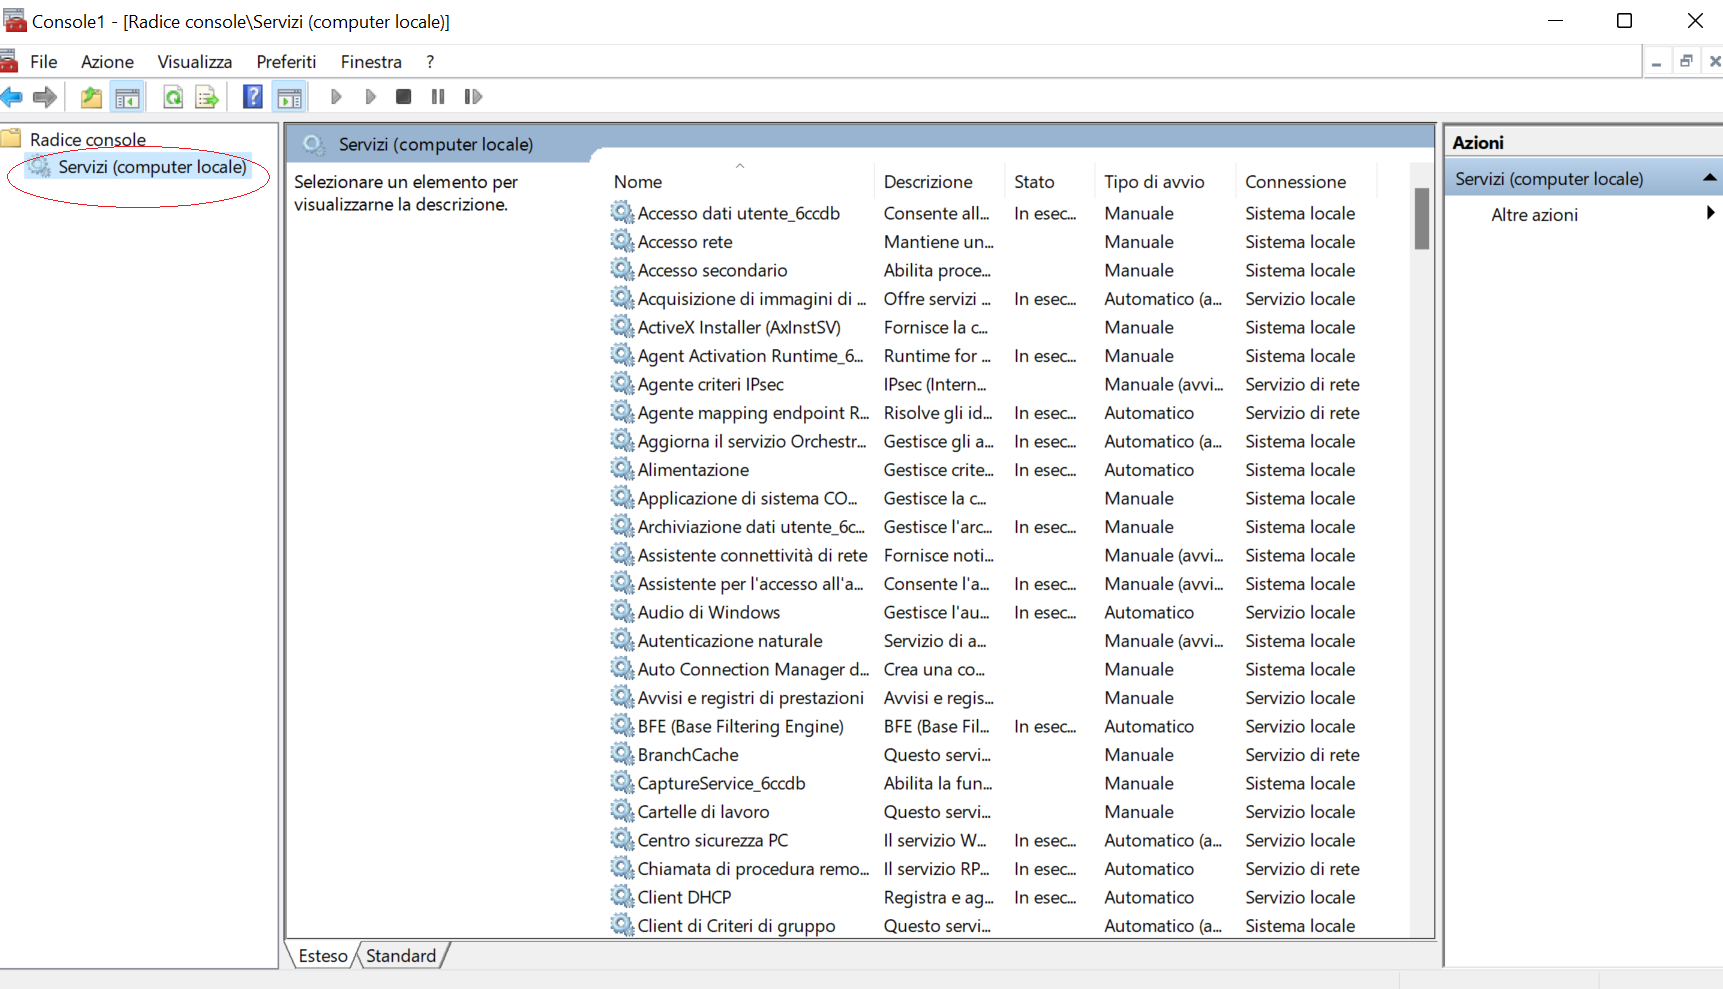This screenshot has height=989, width=1723.
Task: Select the Chiamata di procedura remo... service
Action: [x=754, y=868]
